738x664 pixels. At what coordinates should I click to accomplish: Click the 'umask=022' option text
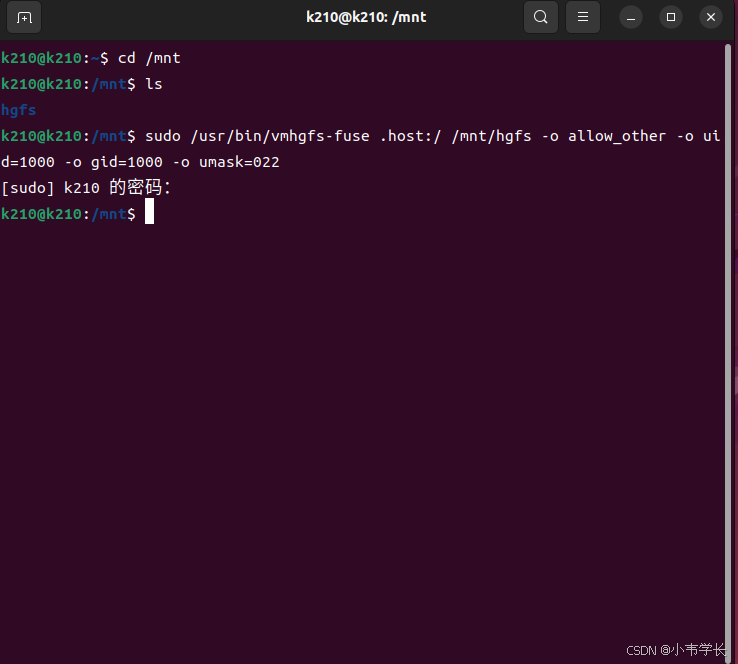point(239,162)
